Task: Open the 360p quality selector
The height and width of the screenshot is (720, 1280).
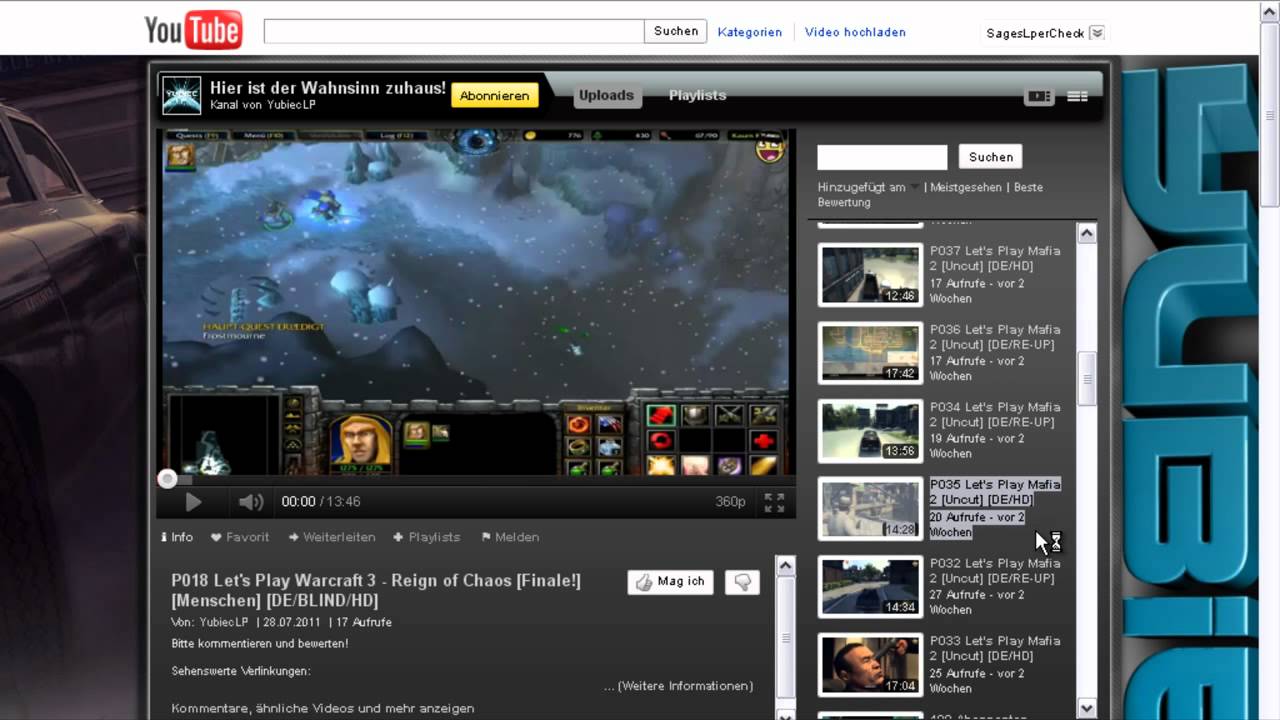Action: click(x=730, y=502)
